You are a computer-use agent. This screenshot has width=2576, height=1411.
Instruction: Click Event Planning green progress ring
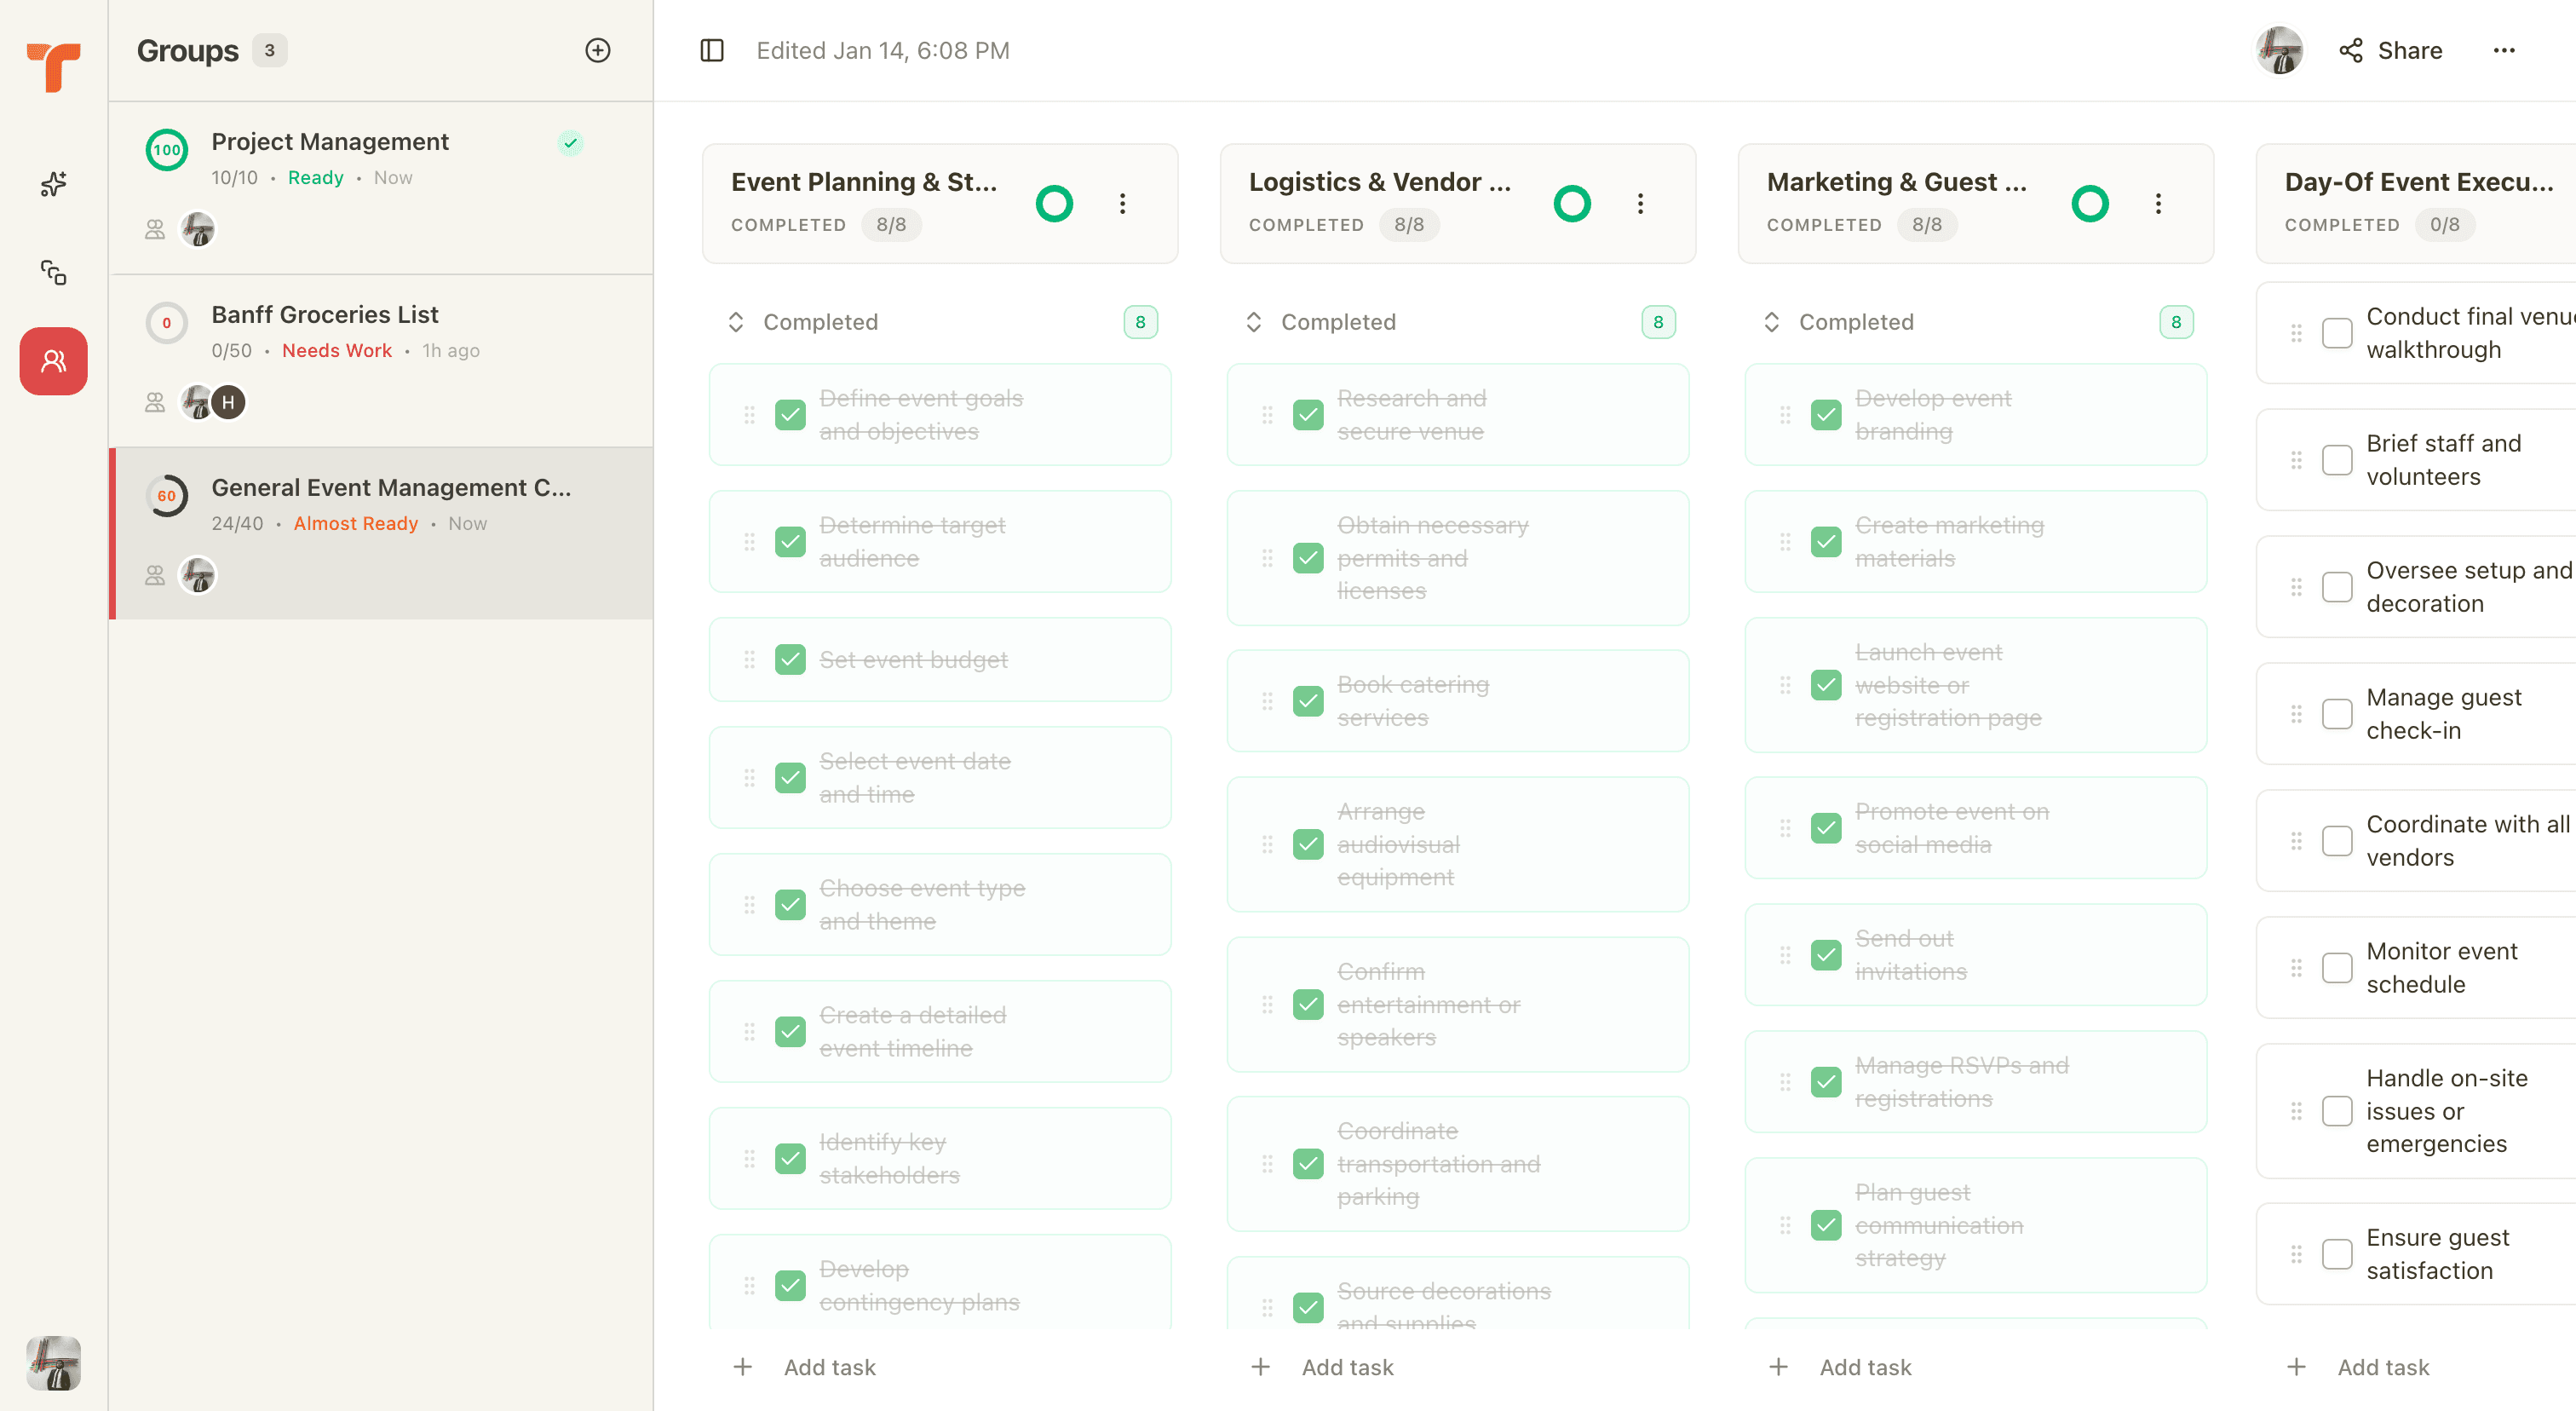(1054, 204)
